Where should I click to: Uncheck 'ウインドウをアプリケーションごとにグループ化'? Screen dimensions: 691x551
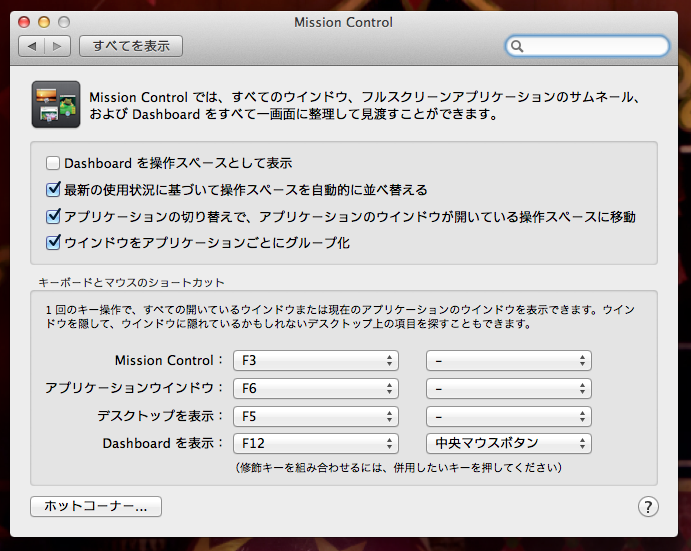coord(53,242)
